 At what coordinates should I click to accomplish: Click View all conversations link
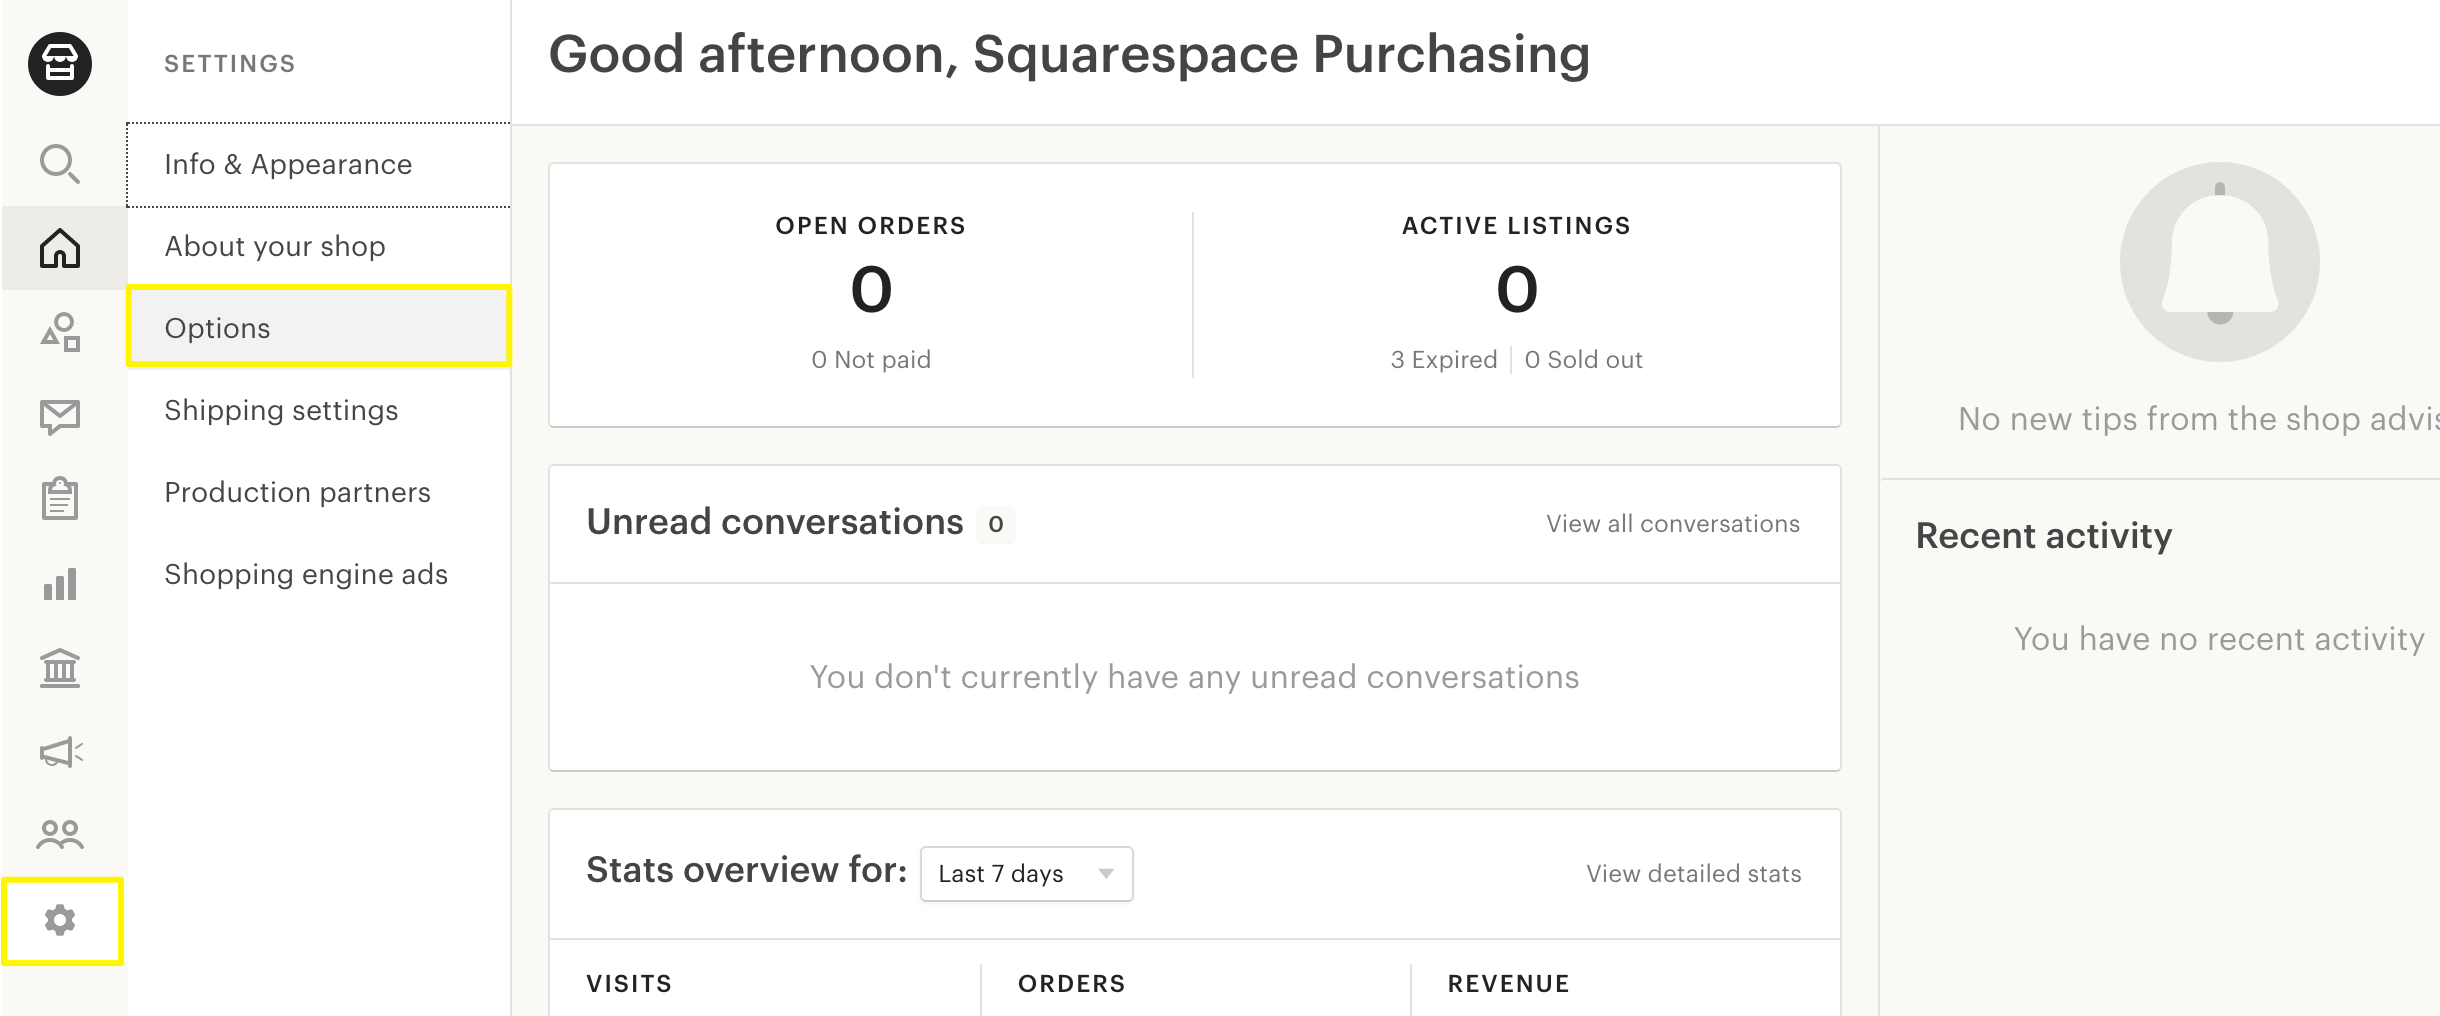[x=1672, y=524]
